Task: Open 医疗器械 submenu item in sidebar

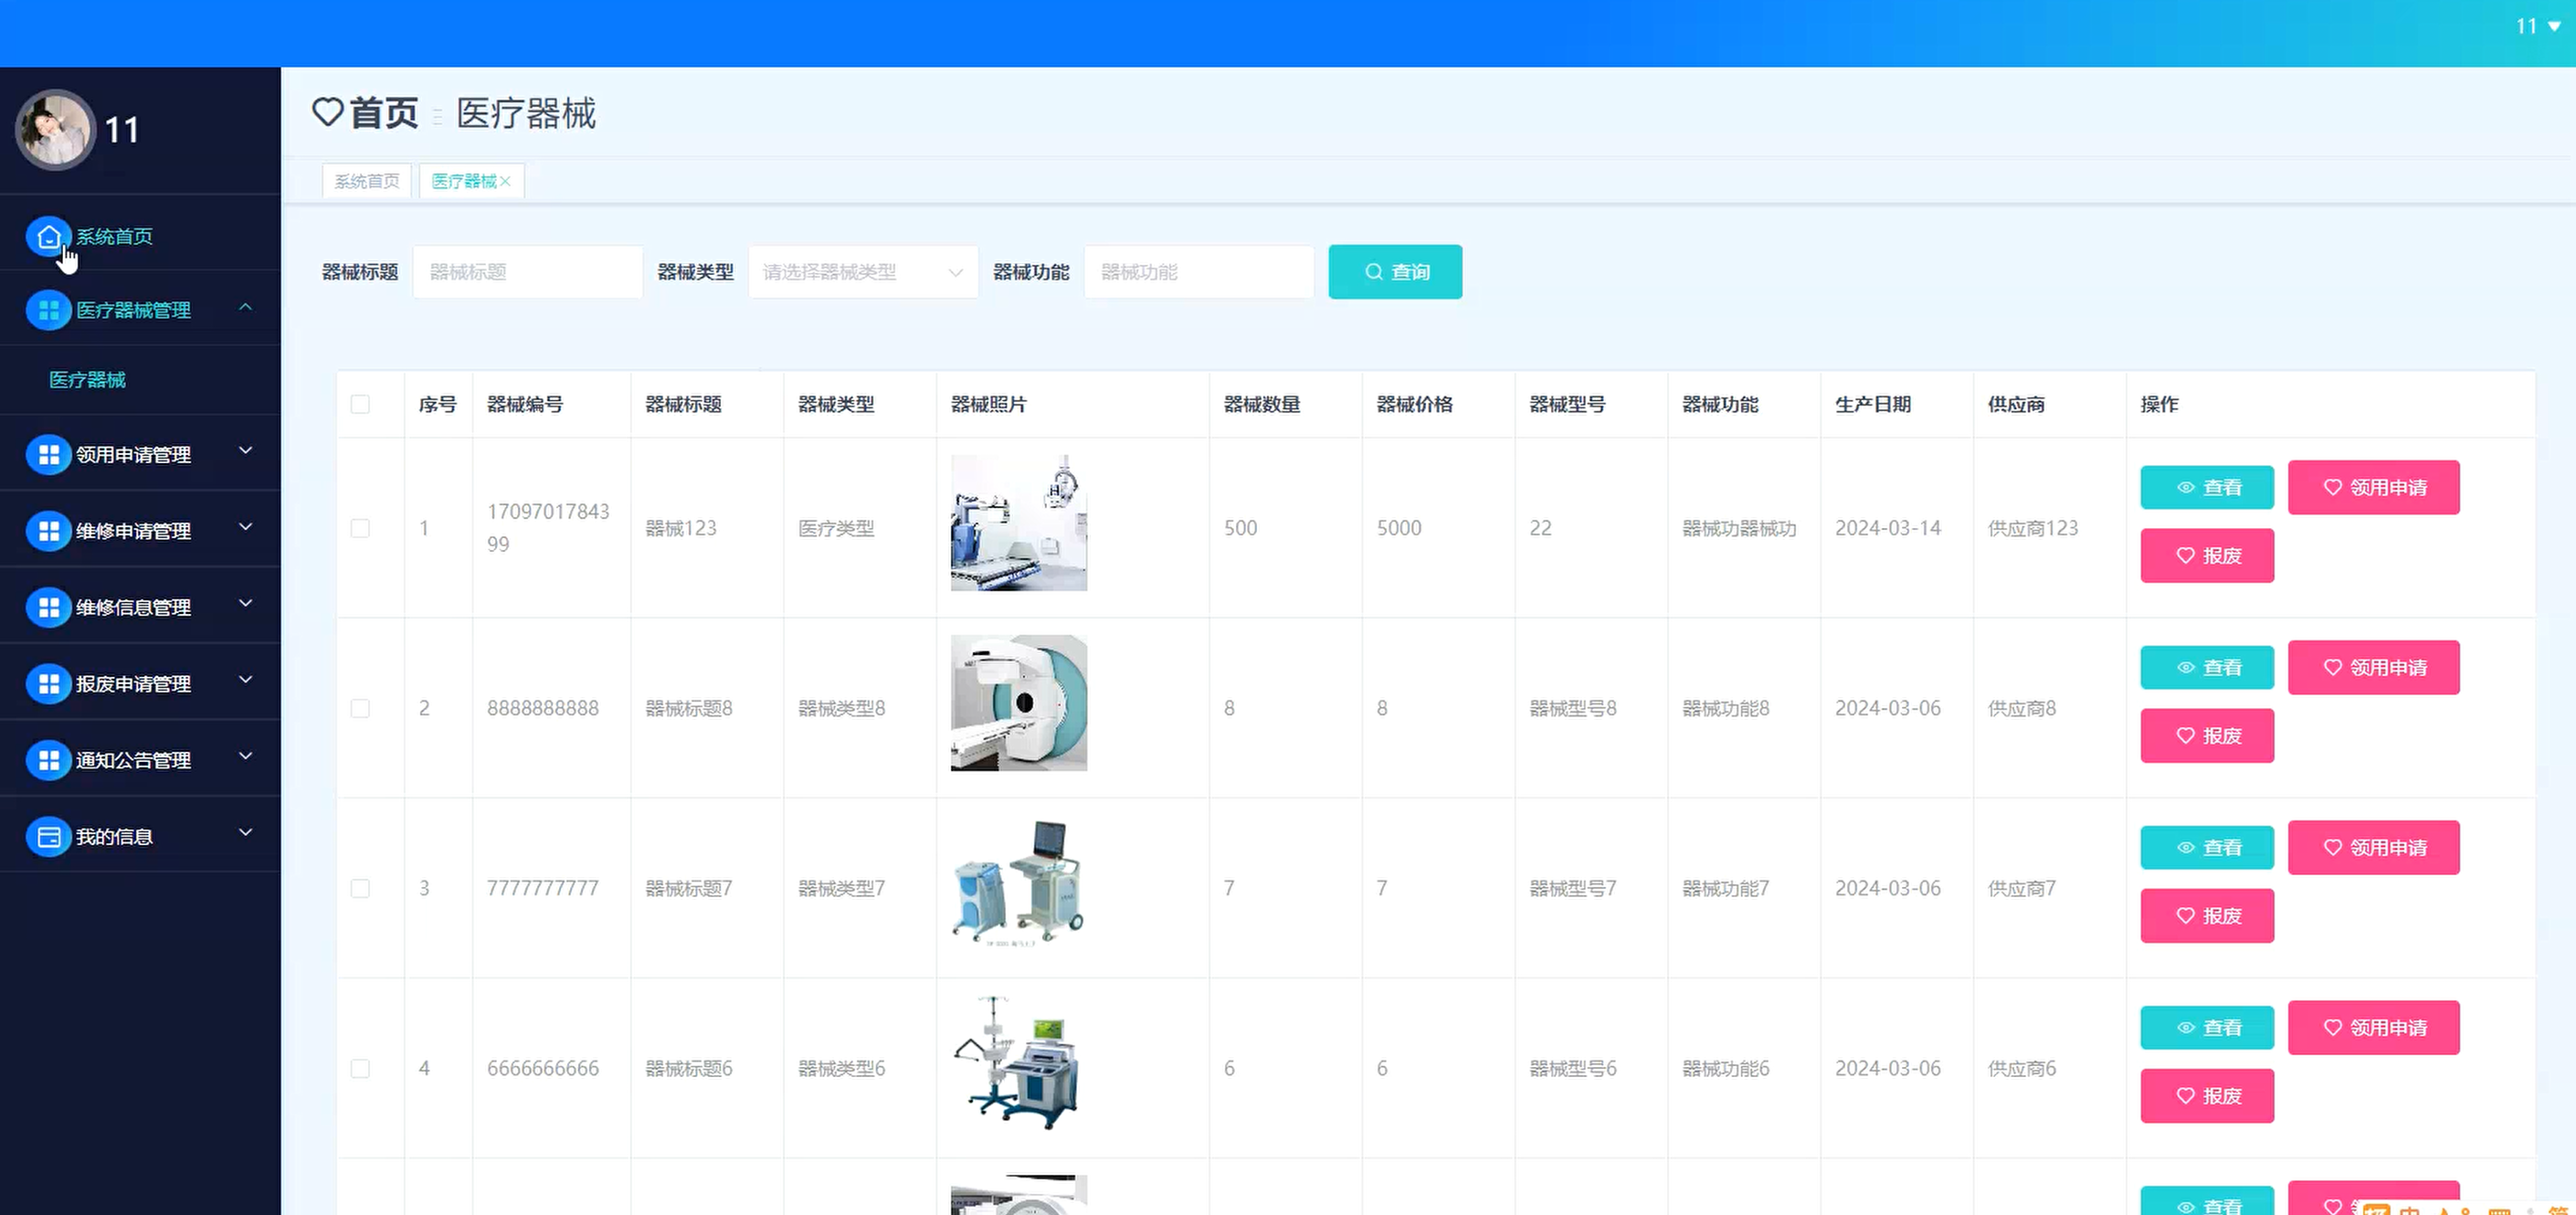Action: click(88, 380)
